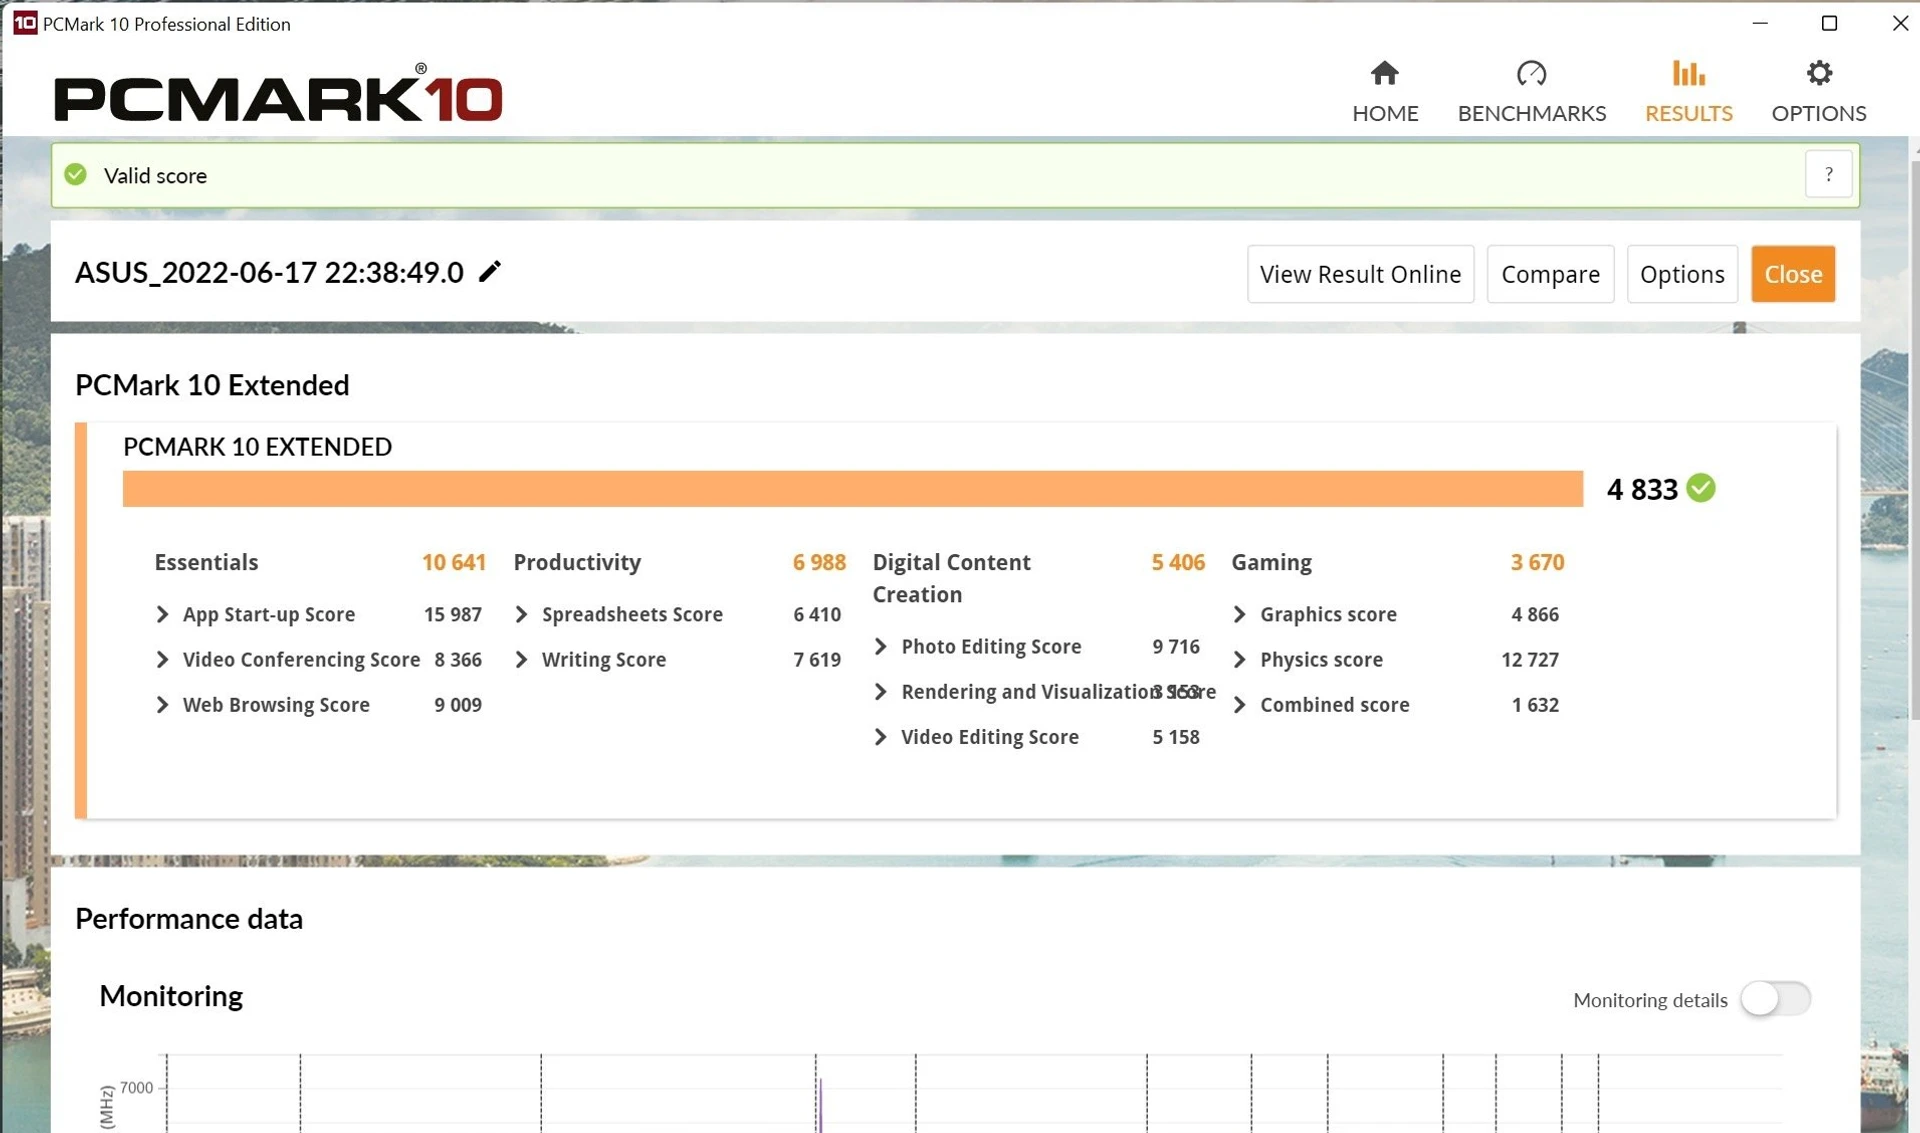The height and width of the screenshot is (1133, 1920).
Task: Open the BENCHMARKS tab
Action: pos(1531,92)
